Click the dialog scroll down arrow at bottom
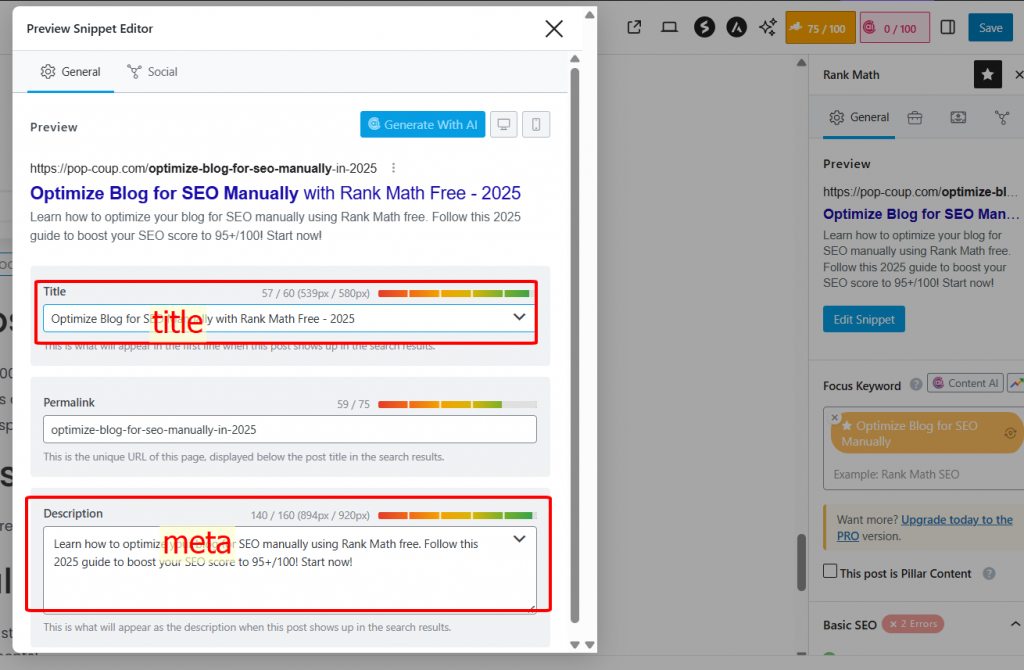This screenshot has width=1024, height=670. click(x=575, y=645)
